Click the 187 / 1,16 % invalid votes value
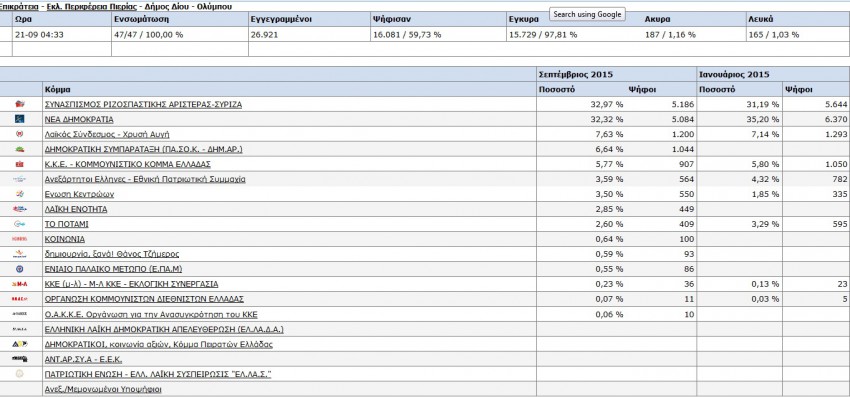Viewport: 850px width, 397px height. pyautogui.click(x=670, y=34)
